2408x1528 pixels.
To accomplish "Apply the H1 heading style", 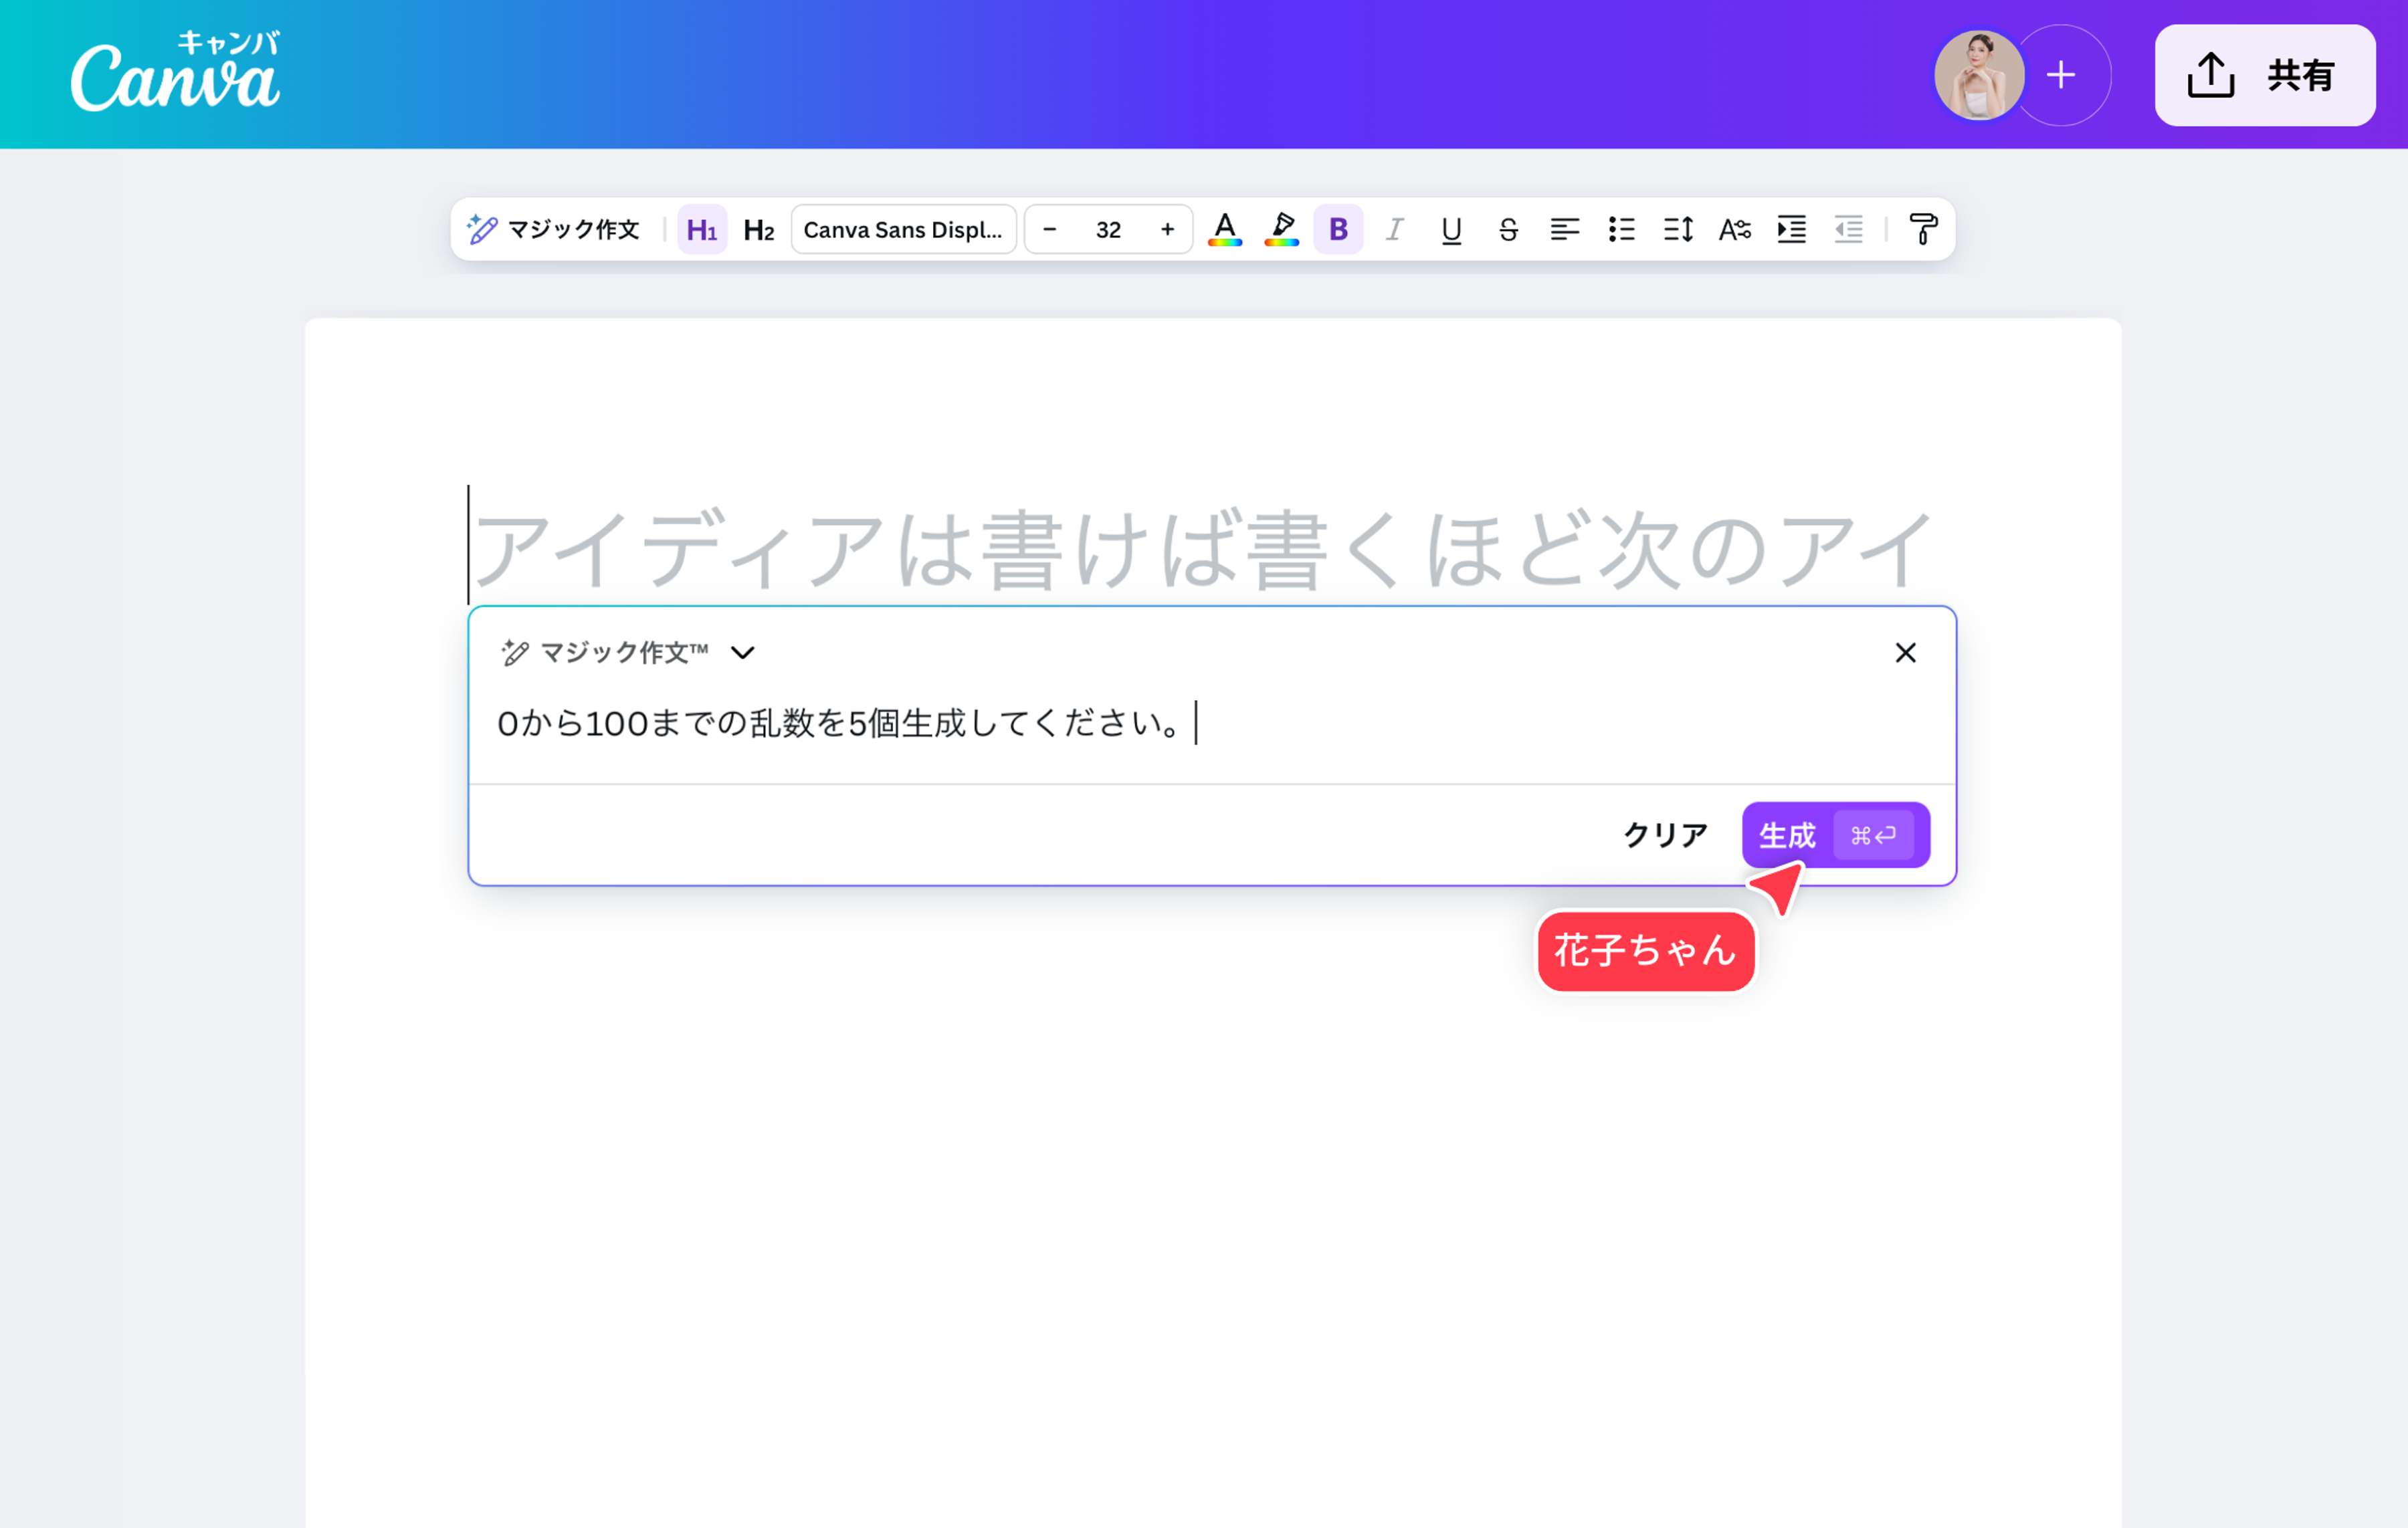I will (x=702, y=230).
